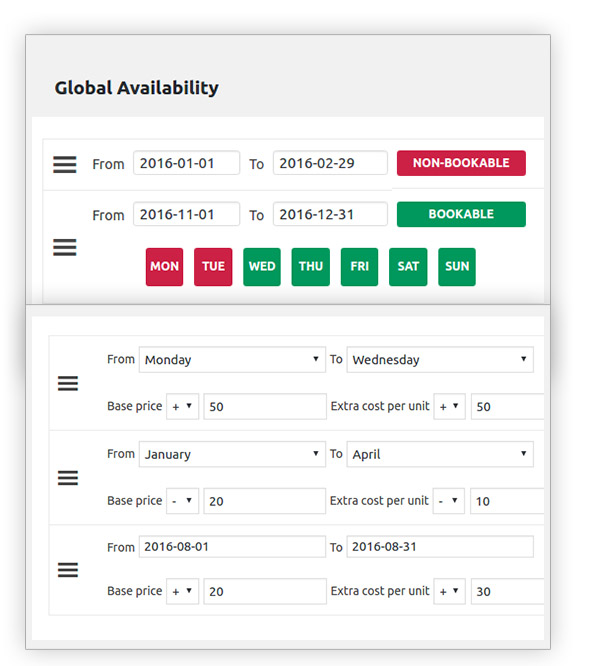Viewport: 600px width, 666px height.
Task: Open Extra cost minus dropdown in January row
Action: tap(449, 501)
